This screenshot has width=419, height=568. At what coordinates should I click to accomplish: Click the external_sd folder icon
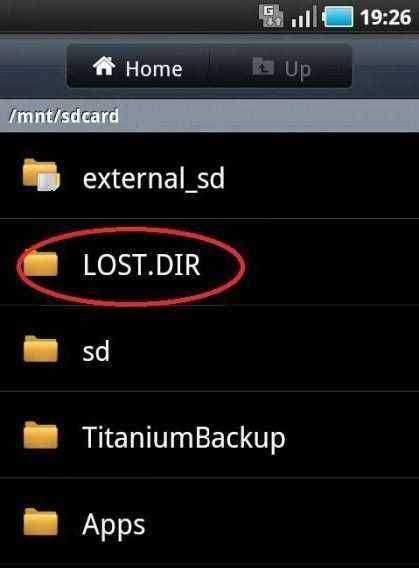pos(41,175)
